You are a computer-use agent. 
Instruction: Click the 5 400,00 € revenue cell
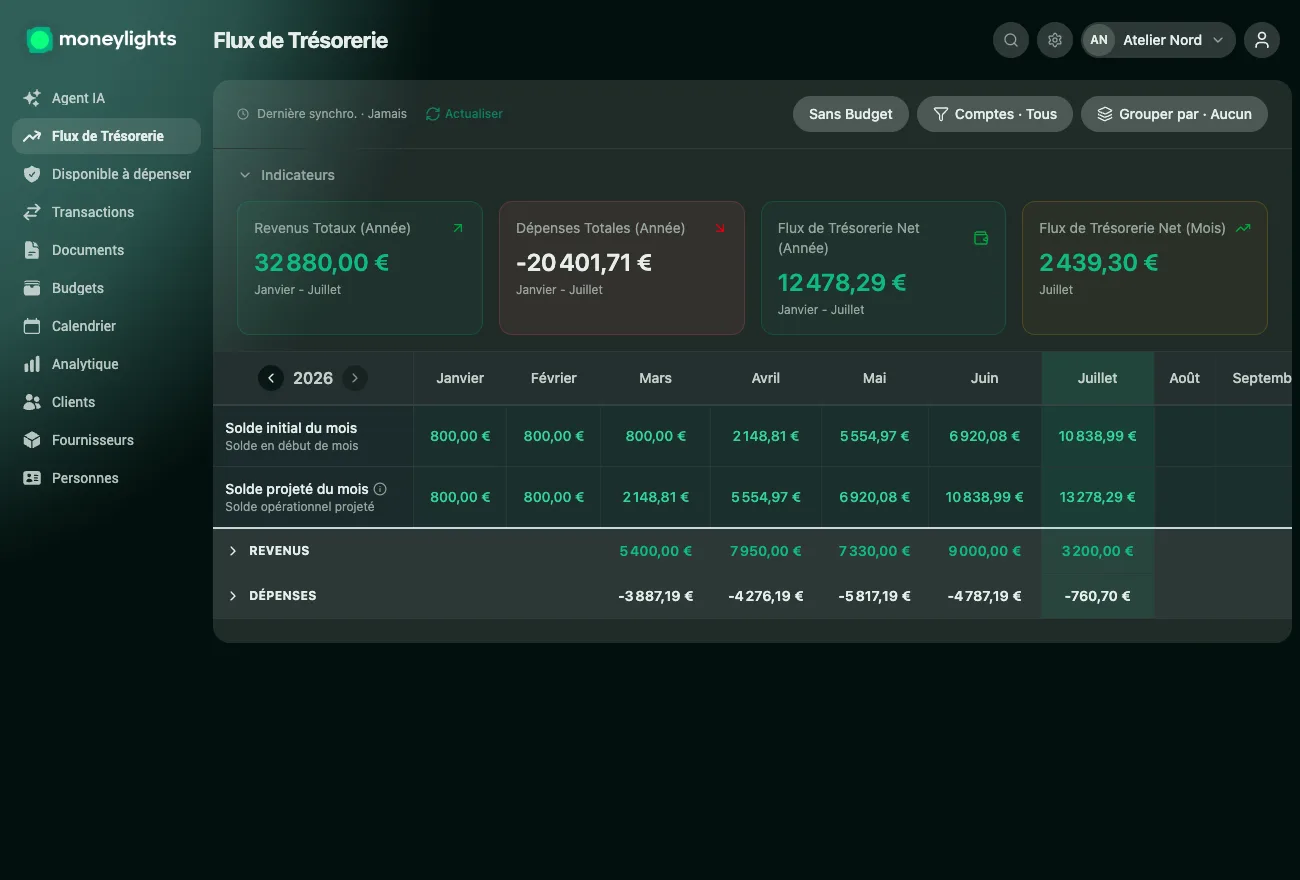[x=656, y=551]
